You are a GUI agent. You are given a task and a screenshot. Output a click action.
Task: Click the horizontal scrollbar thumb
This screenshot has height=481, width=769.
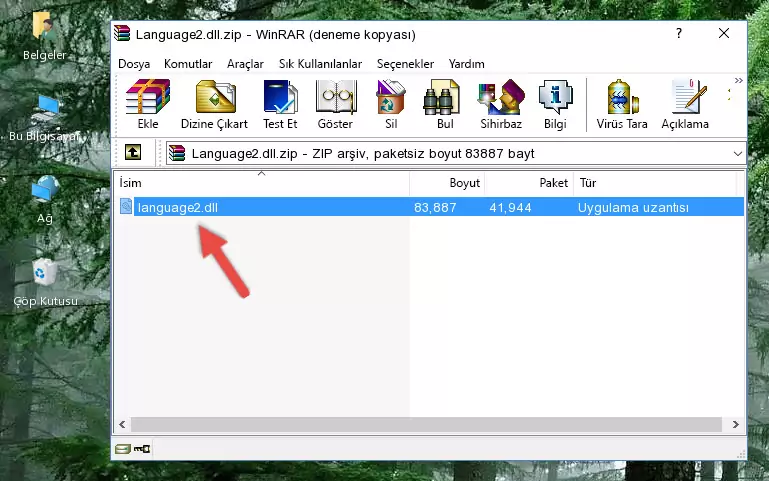[x=426, y=424]
